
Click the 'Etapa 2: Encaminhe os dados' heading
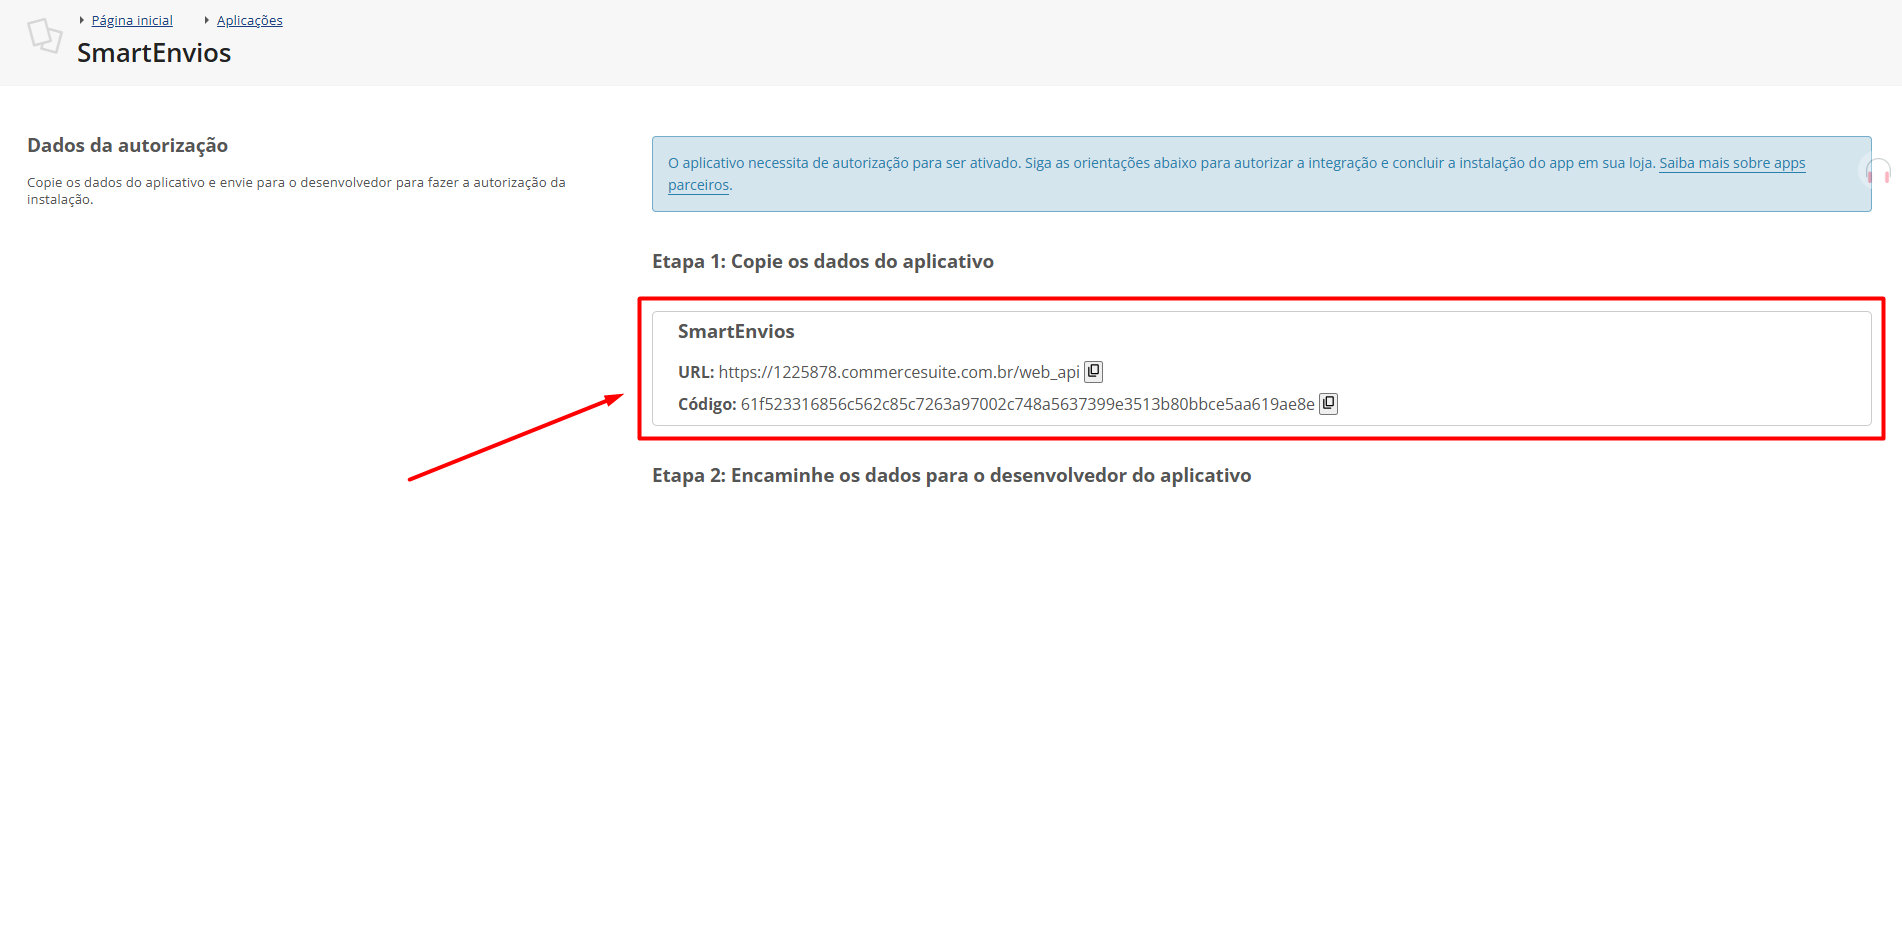pos(951,476)
